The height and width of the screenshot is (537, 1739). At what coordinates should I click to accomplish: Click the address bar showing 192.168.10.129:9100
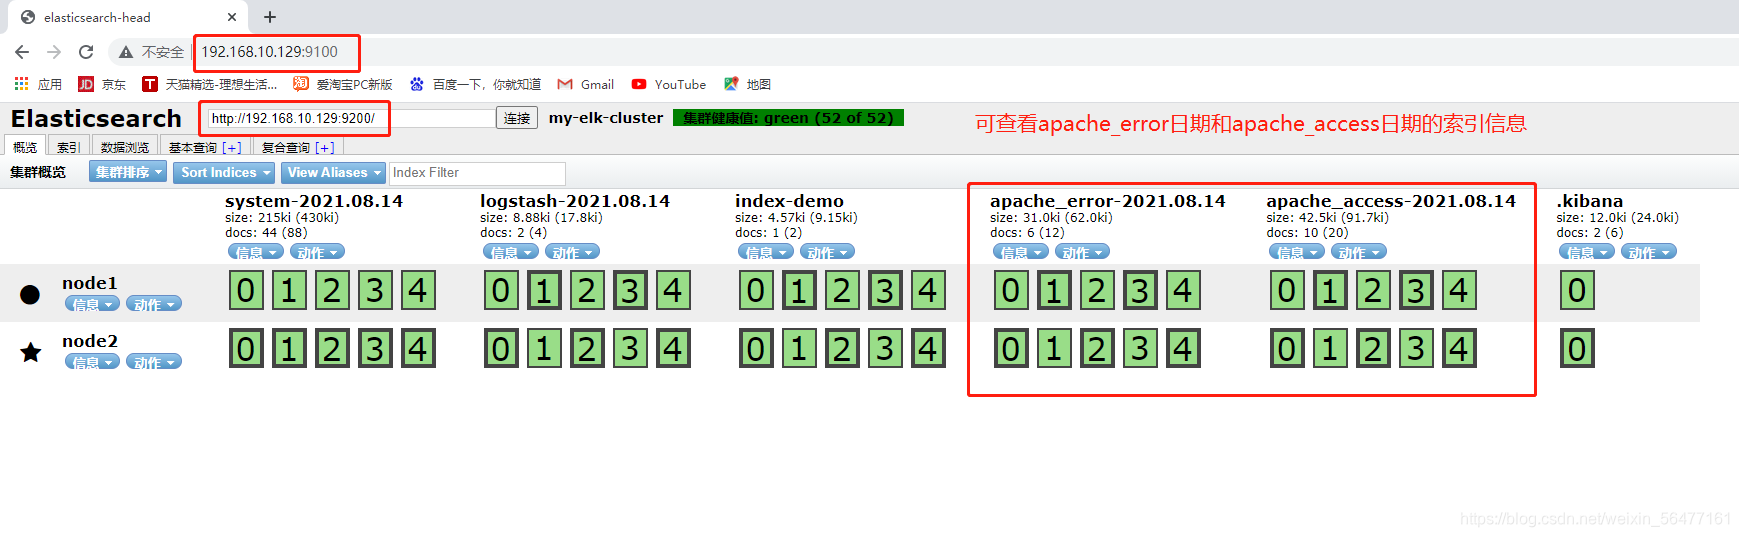tap(270, 52)
